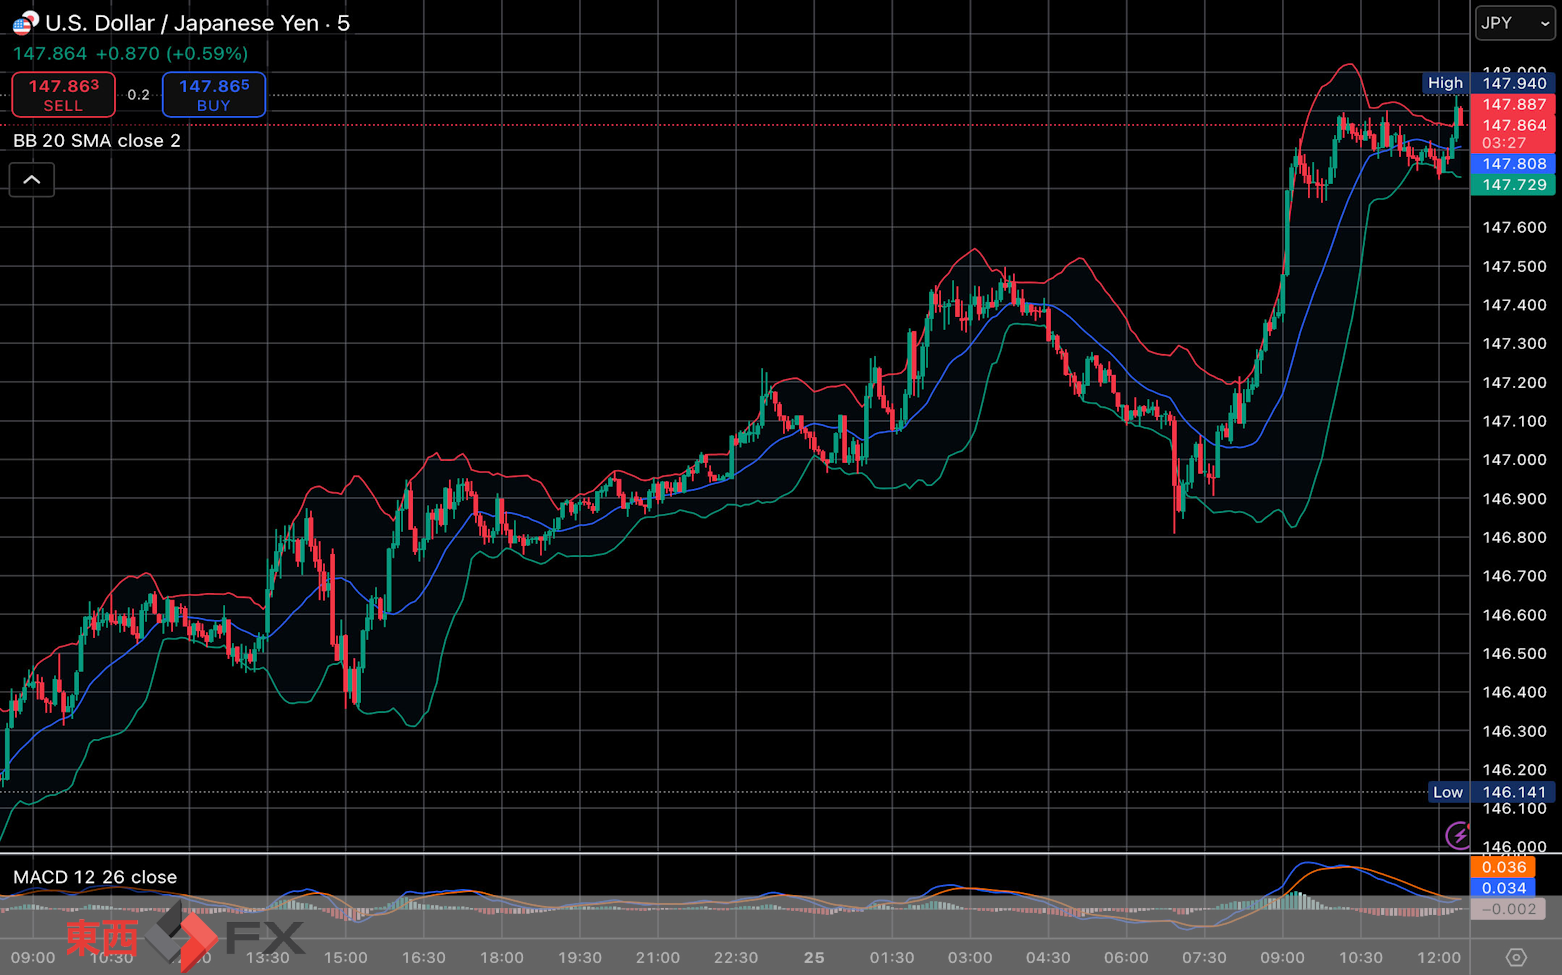
Task: Click the Low price marker label
Action: tap(1447, 792)
